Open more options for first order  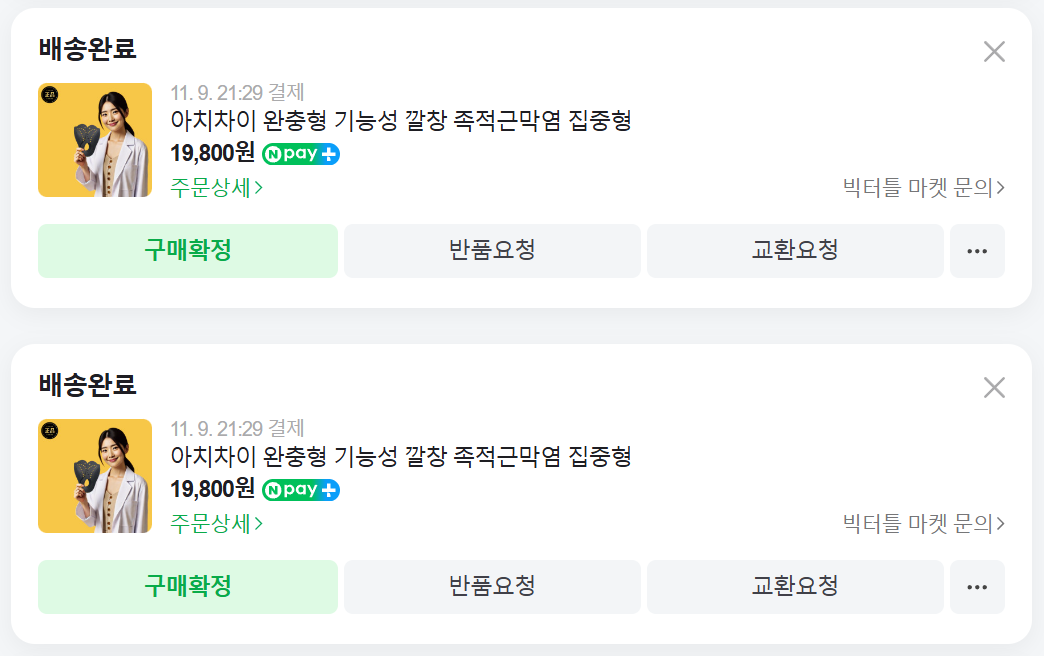[x=977, y=251]
